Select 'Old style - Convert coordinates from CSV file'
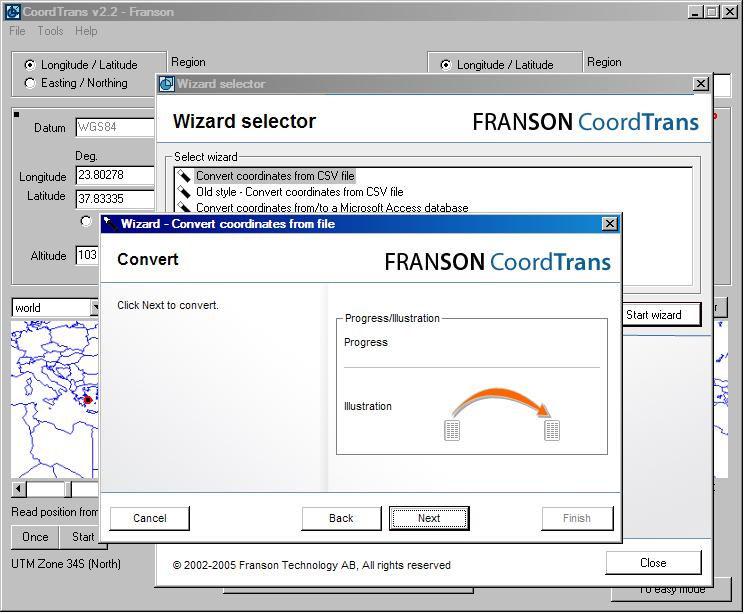The image size is (744, 614). click(299, 192)
